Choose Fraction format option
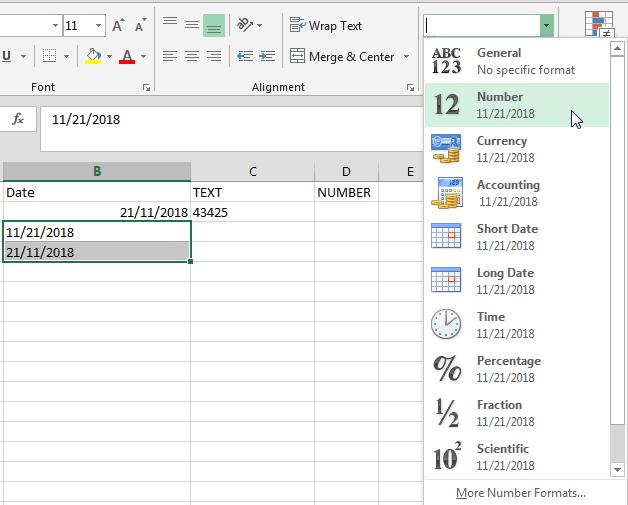 click(517, 413)
